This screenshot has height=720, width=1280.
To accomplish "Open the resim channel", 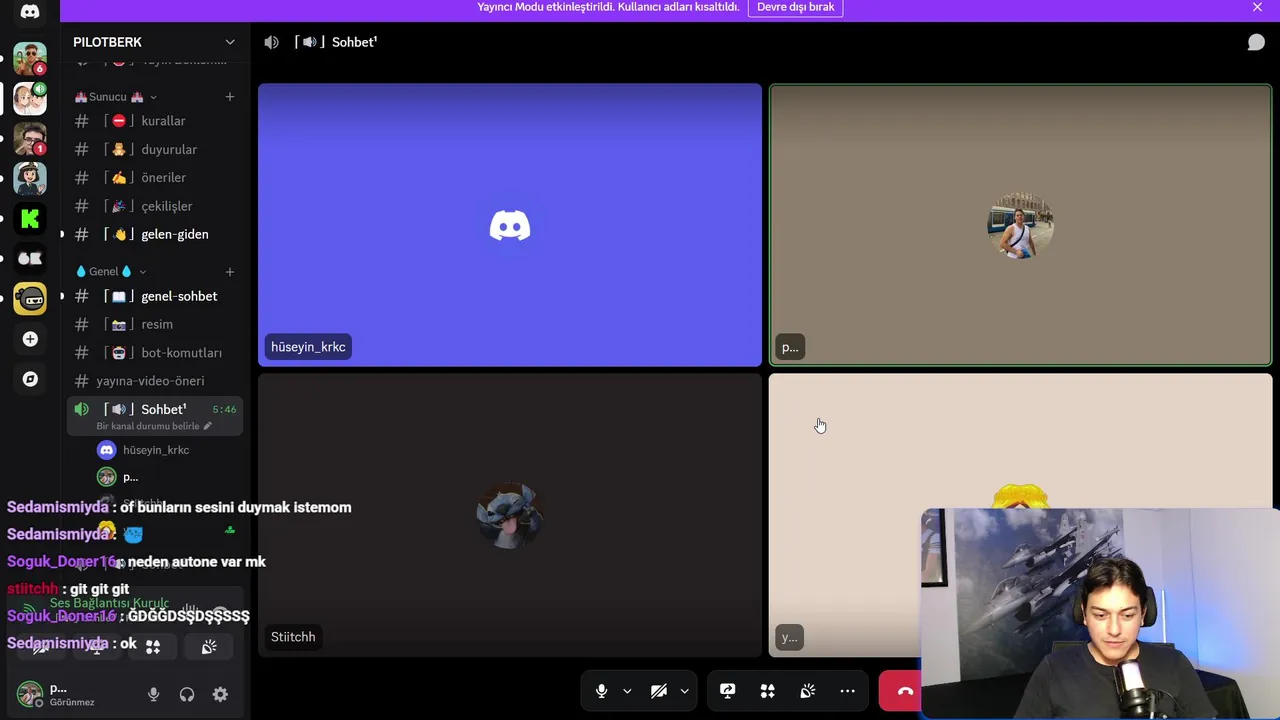I will click(x=155, y=324).
